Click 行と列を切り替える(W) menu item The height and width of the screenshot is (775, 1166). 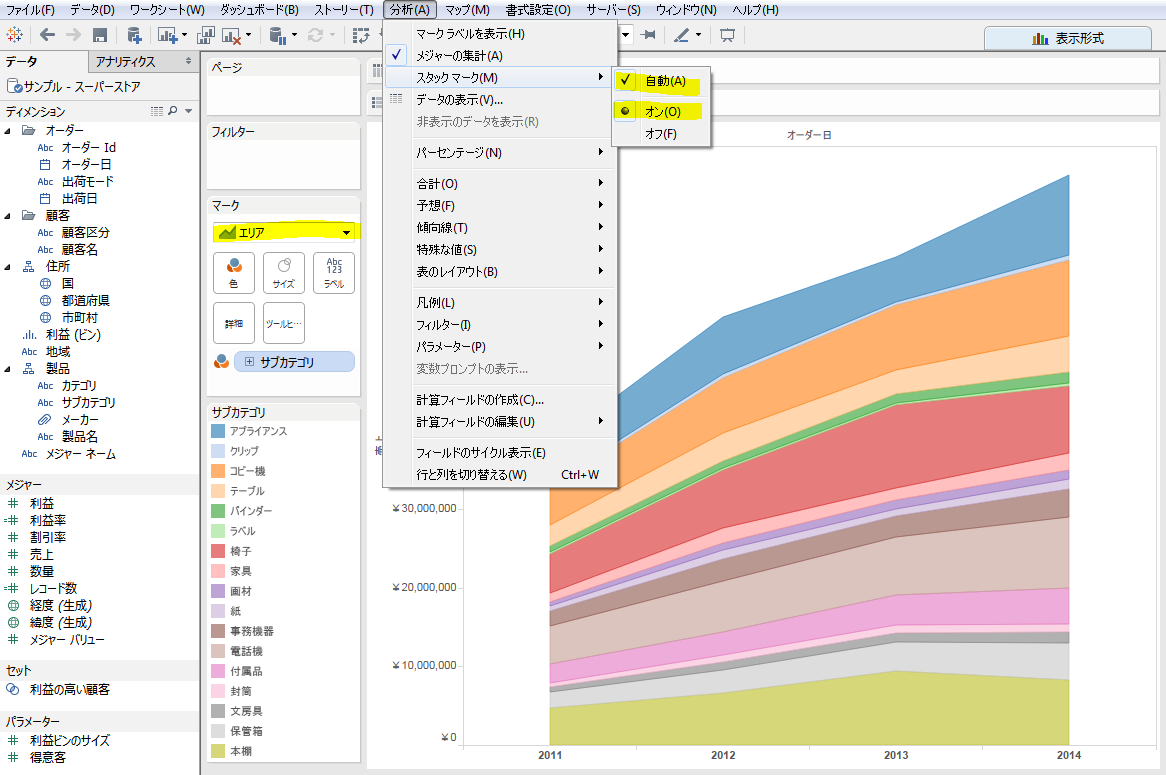(500, 475)
